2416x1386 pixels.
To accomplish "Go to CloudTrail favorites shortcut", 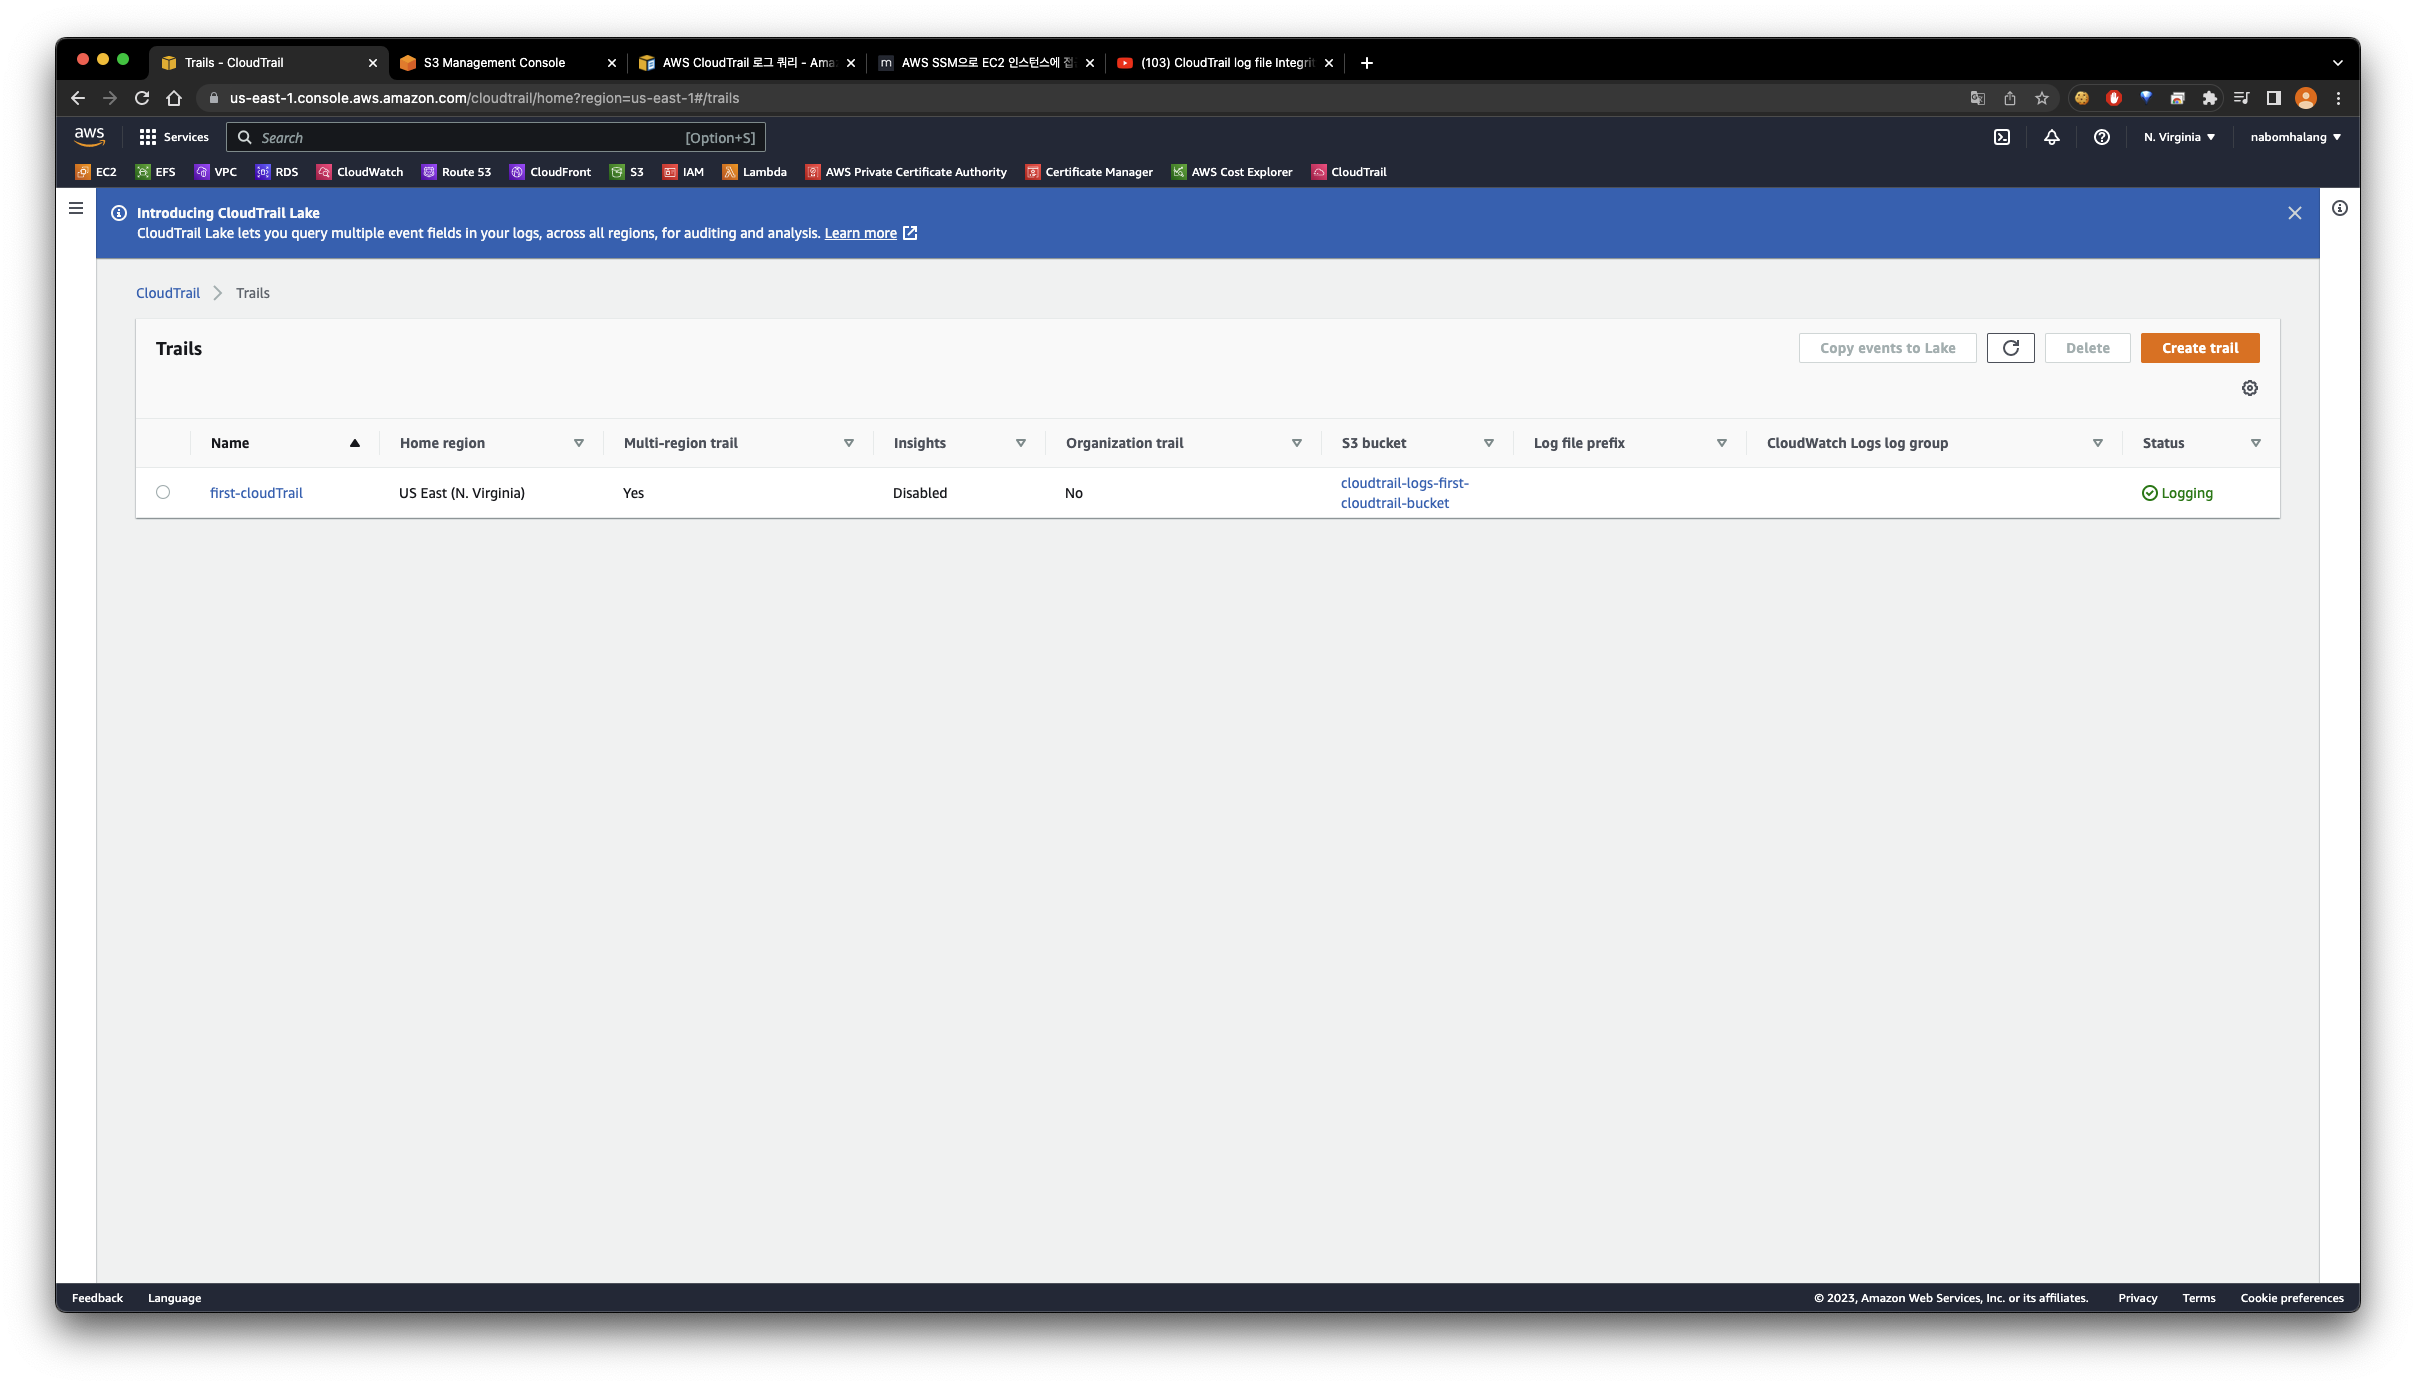I will coord(1349,172).
